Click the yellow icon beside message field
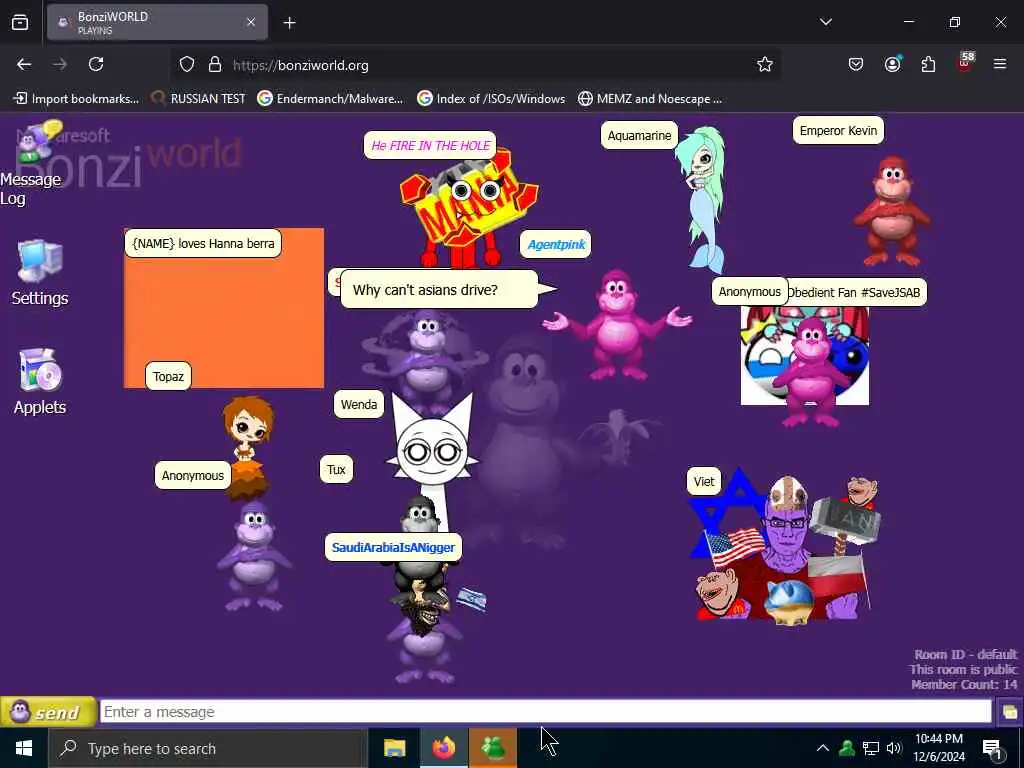This screenshot has height=768, width=1024. (x=1010, y=712)
